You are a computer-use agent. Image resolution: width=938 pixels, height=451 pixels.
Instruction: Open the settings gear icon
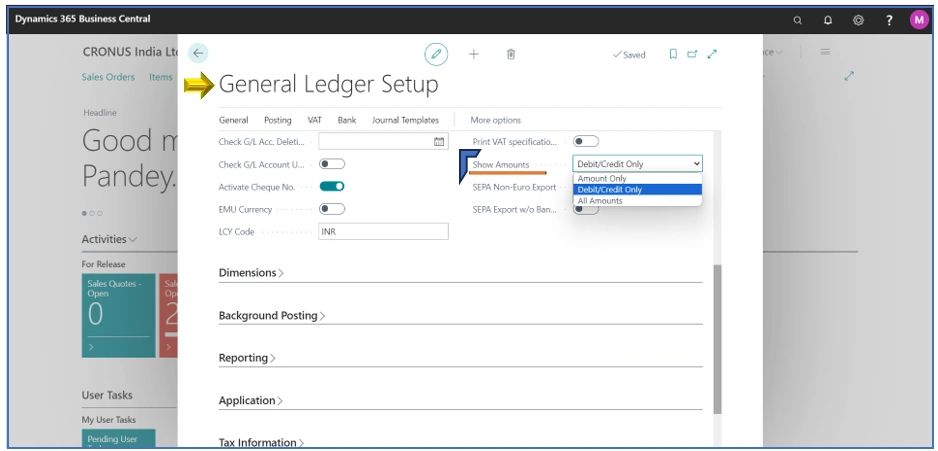click(858, 20)
